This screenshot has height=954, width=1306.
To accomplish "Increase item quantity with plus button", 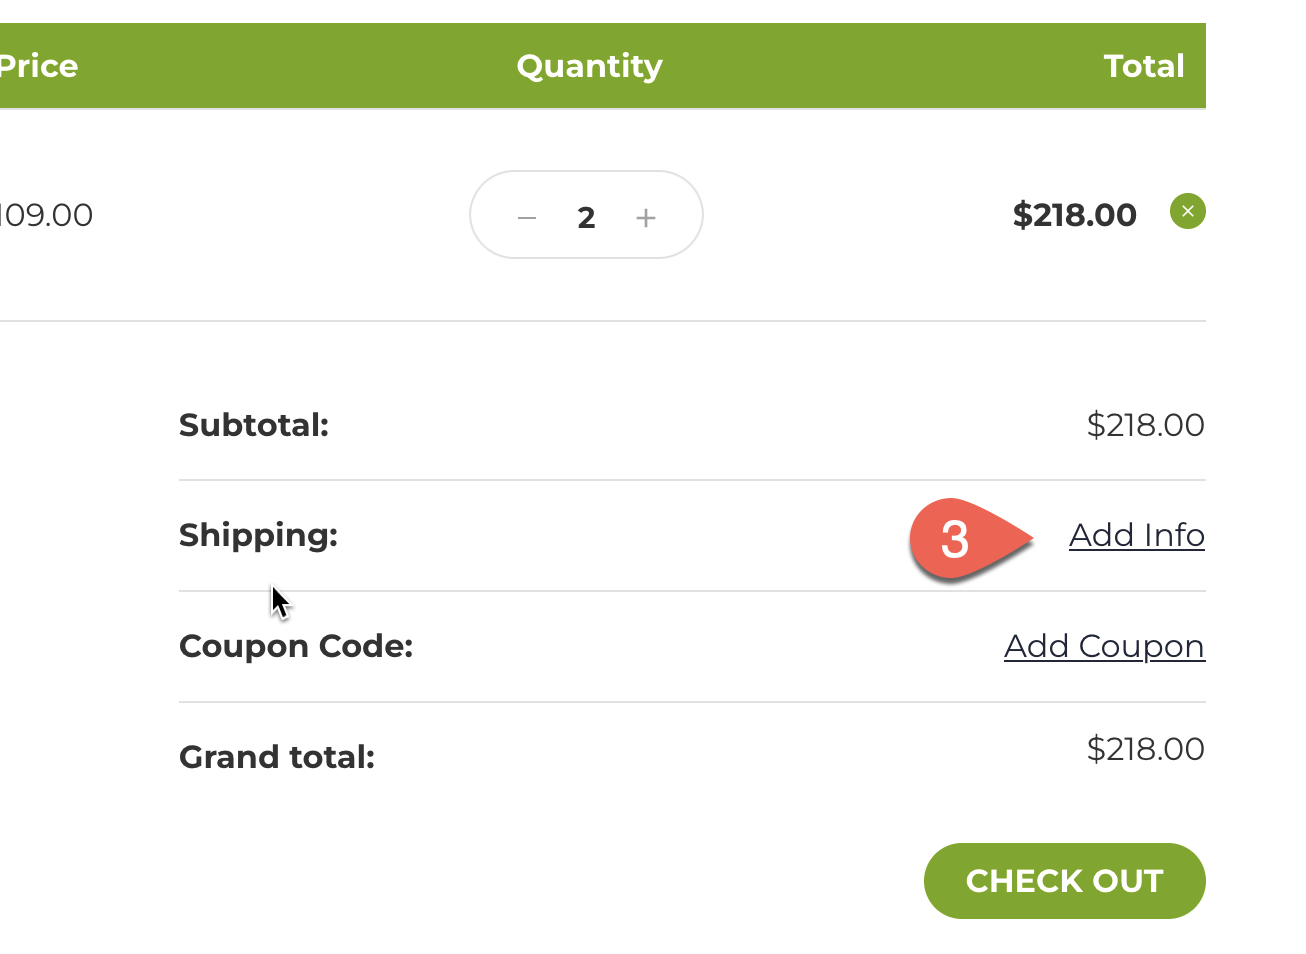I will 646,217.
